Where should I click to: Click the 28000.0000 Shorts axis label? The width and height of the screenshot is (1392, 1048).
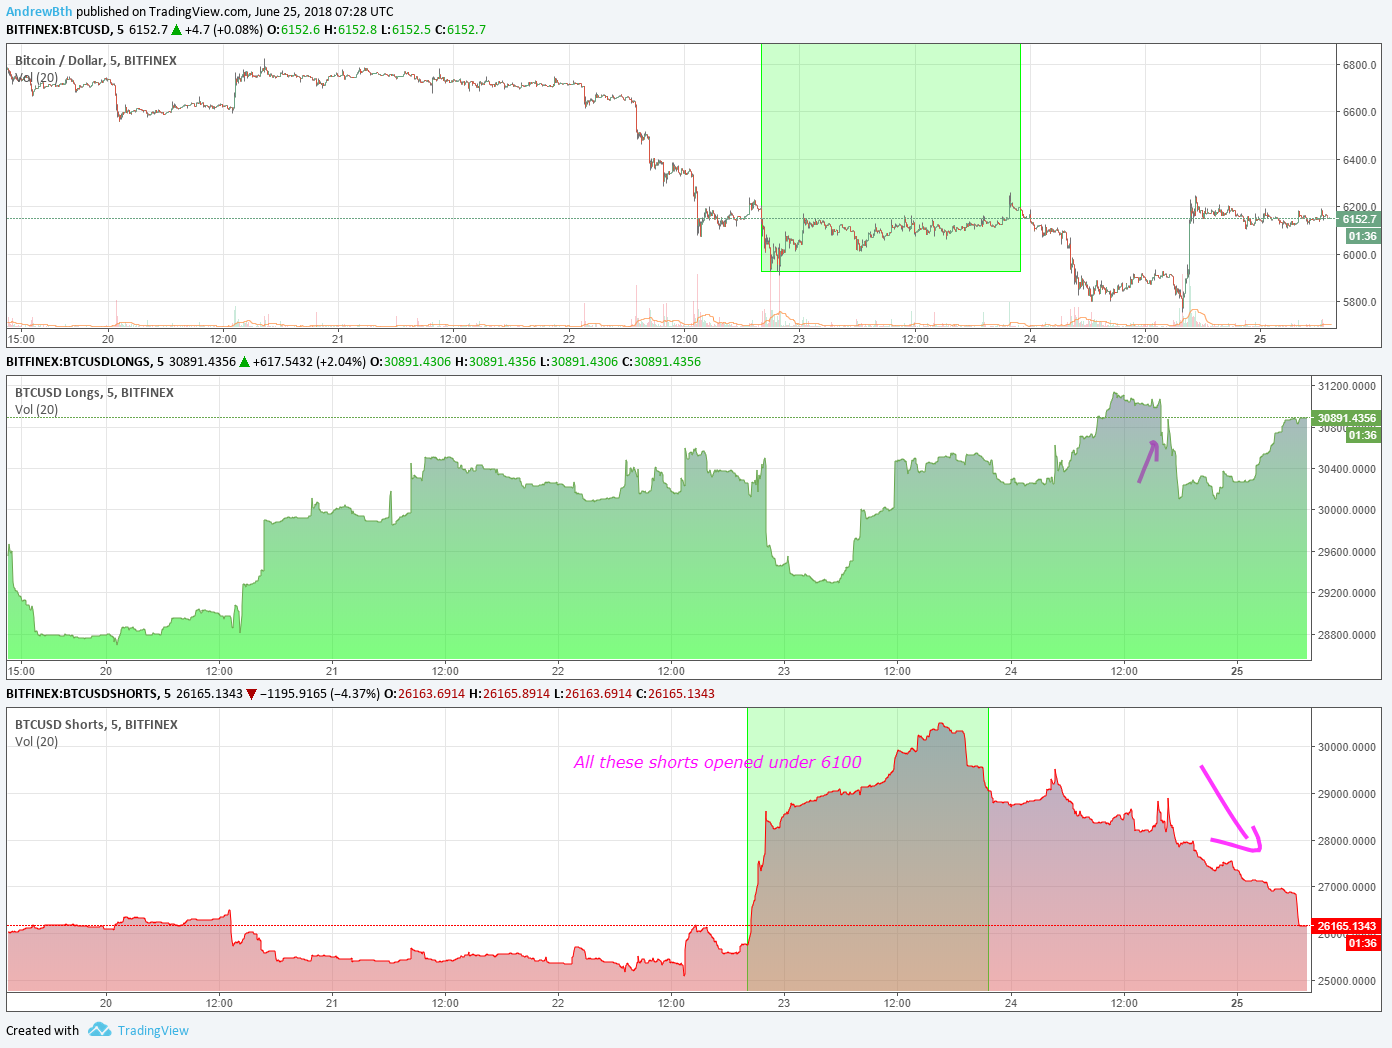coord(1347,841)
